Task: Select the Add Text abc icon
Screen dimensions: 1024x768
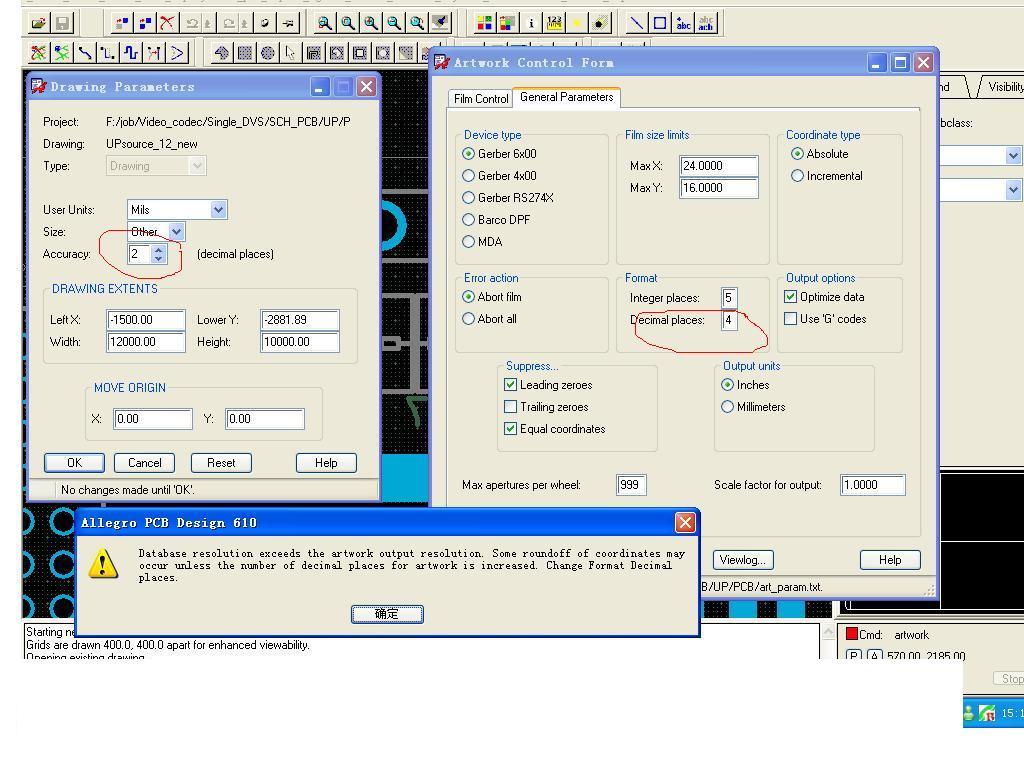Action: [x=683, y=24]
